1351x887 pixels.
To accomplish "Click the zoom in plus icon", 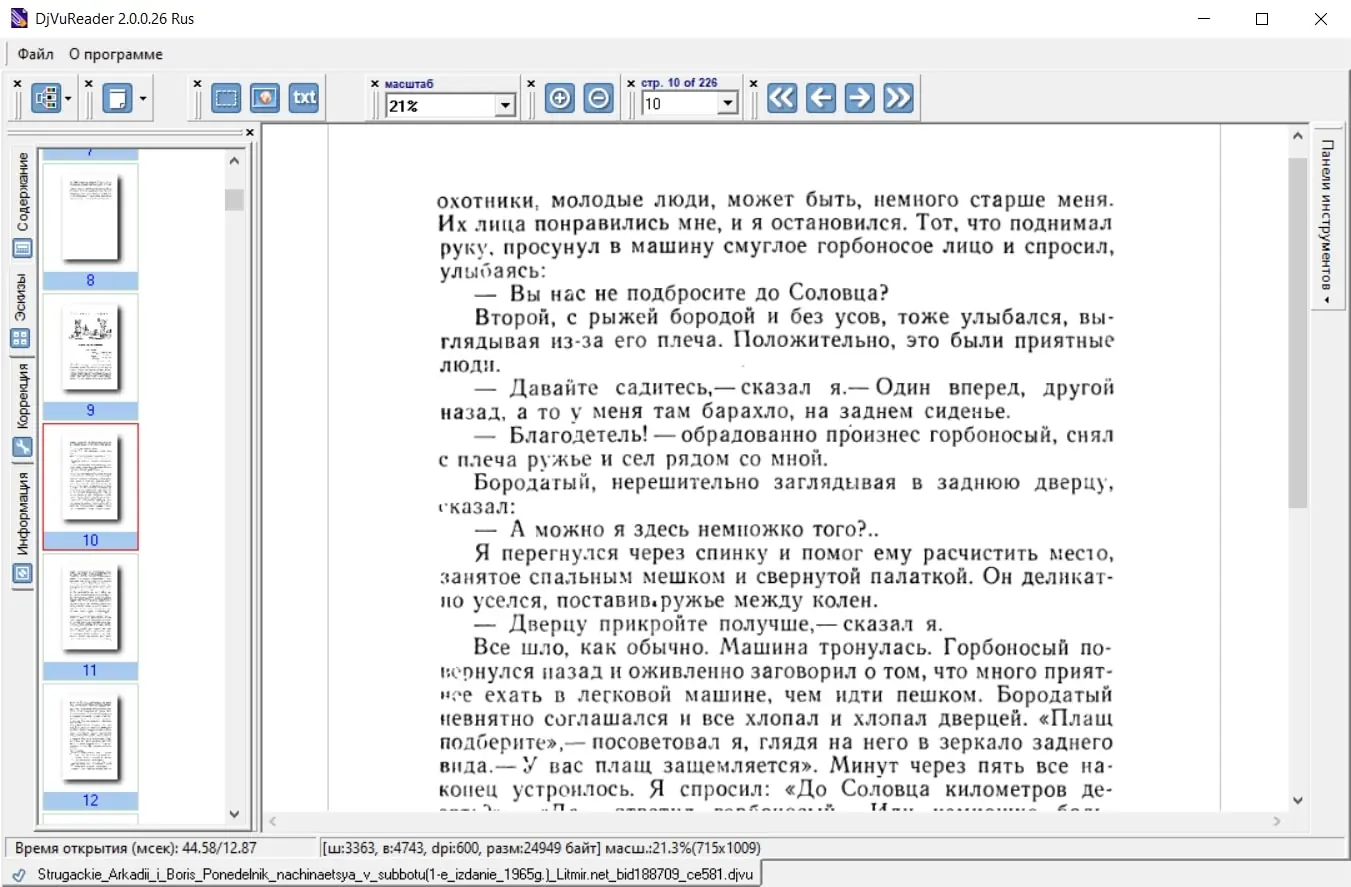I will pyautogui.click(x=560, y=98).
